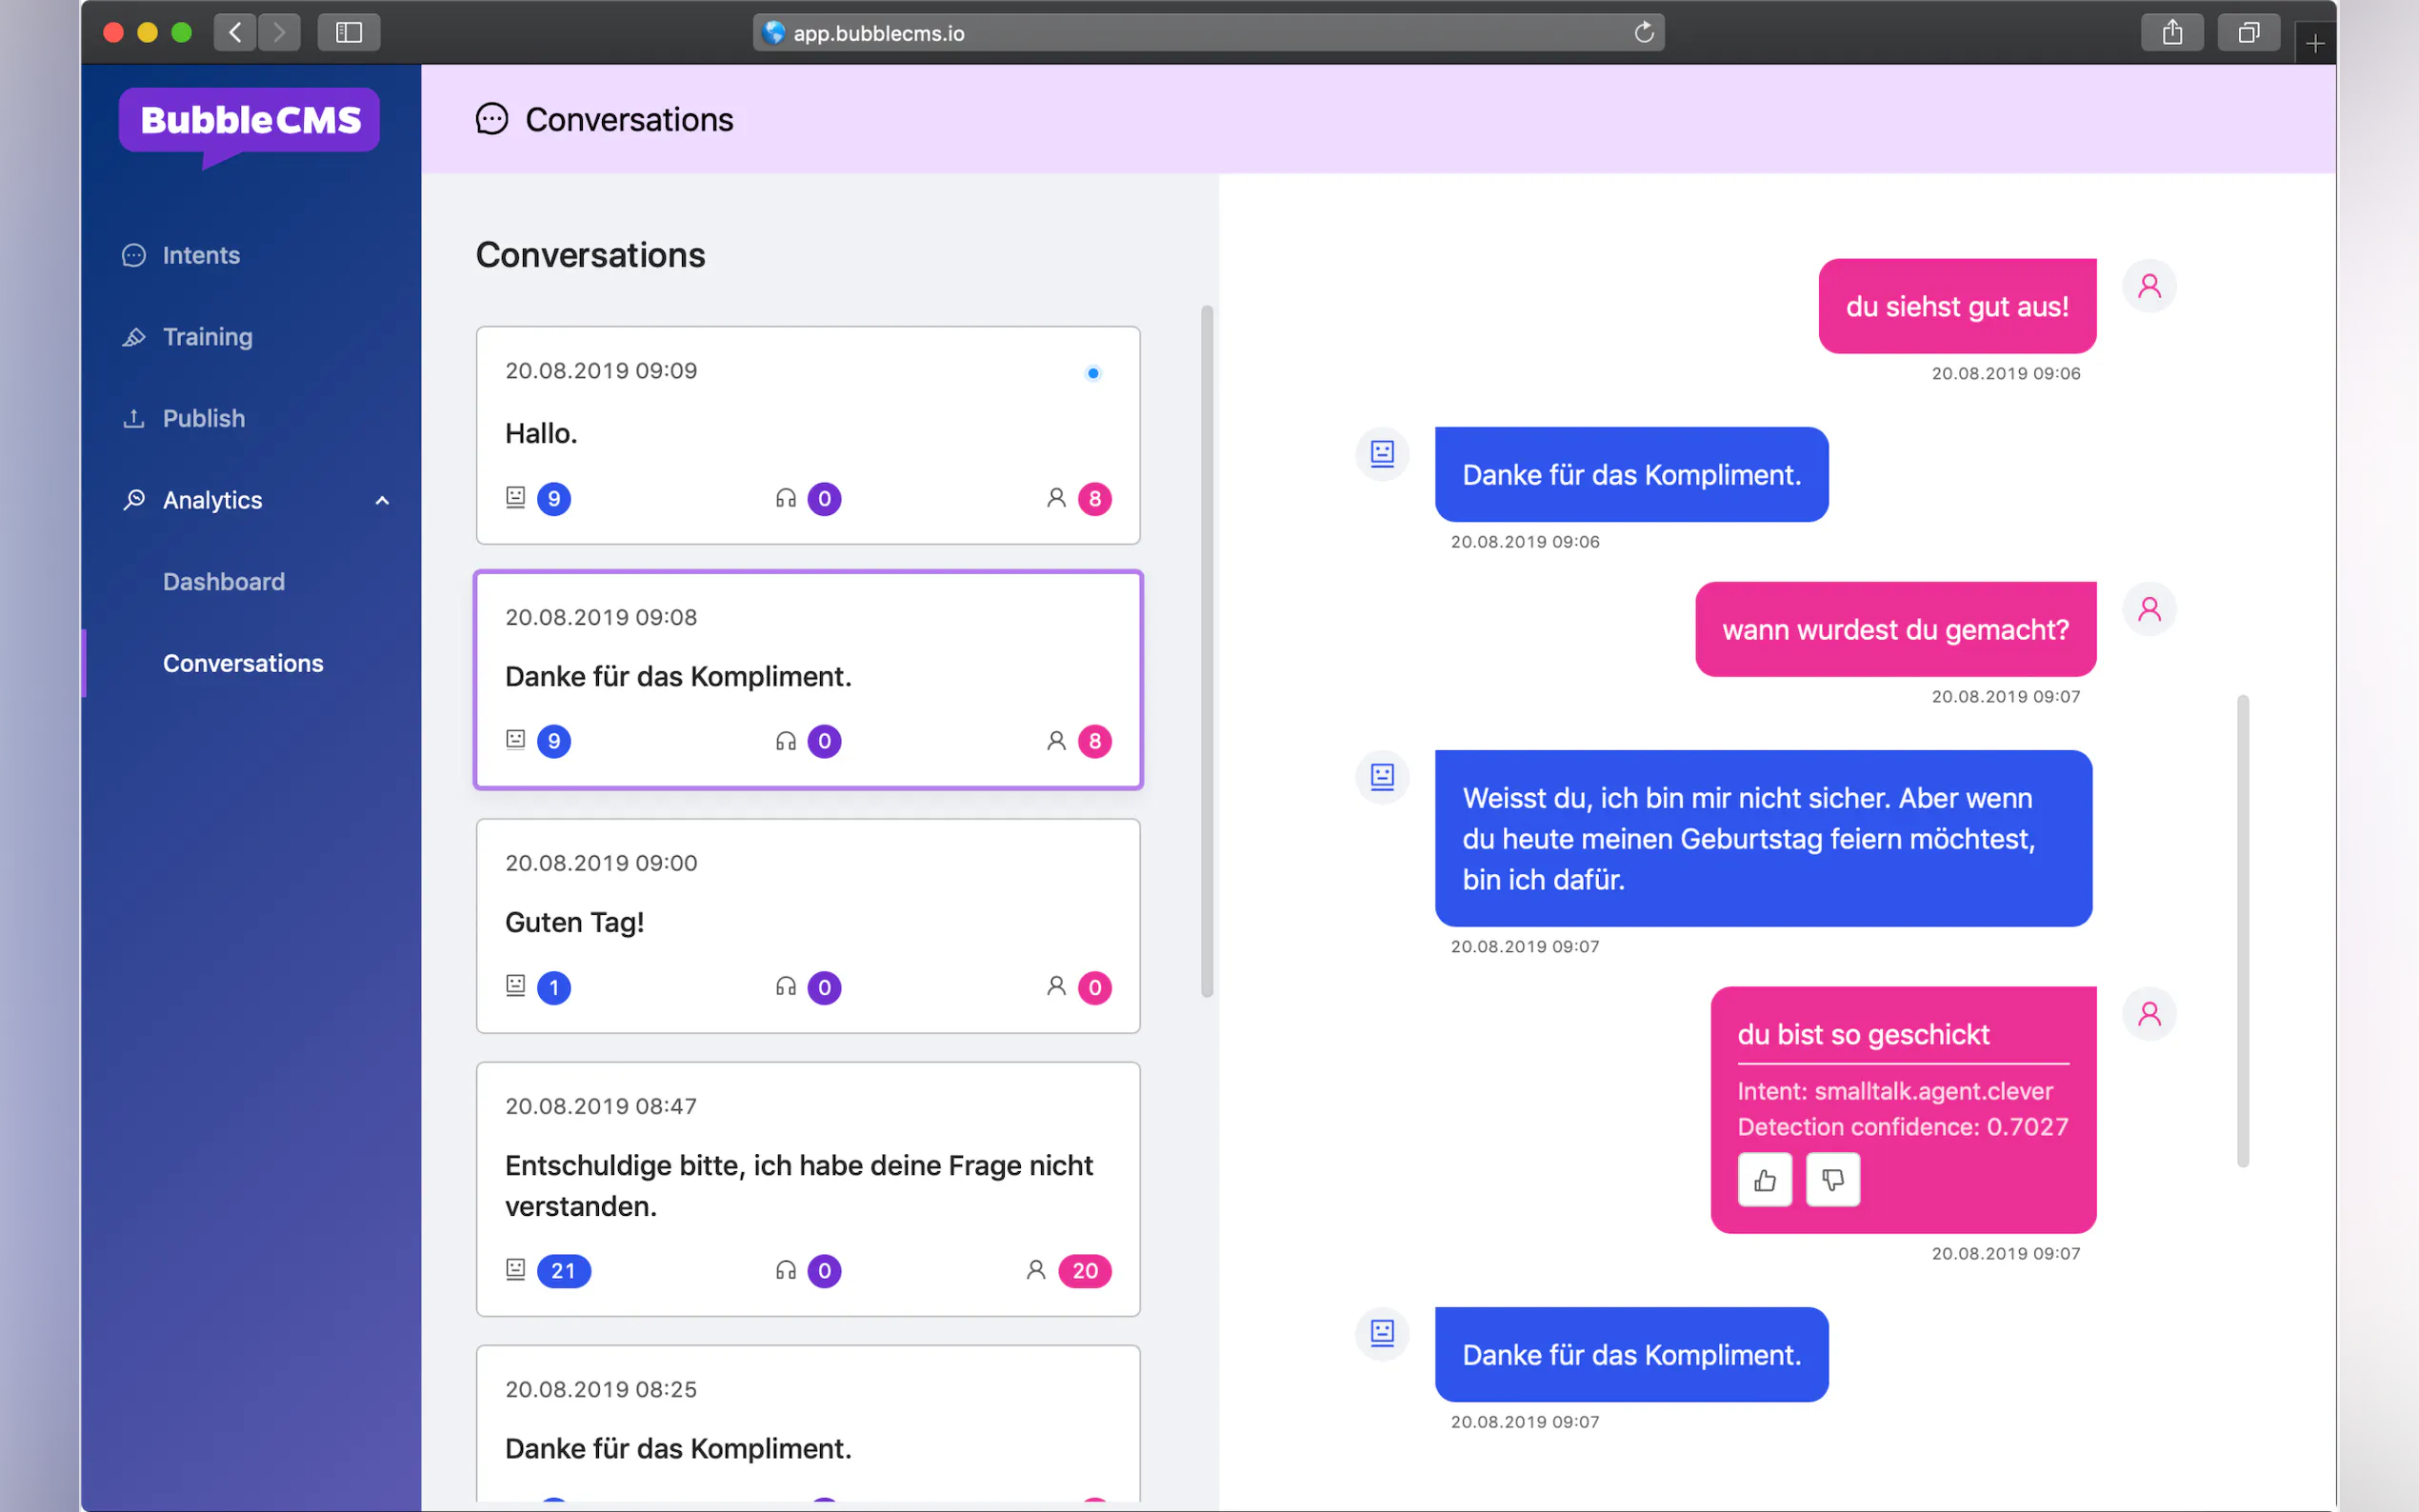Click the thumbs up feedback icon
Image resolution: width=2419 pixels, height=1512 pixels.
pyautogui.click(x=1764, y=1180)
